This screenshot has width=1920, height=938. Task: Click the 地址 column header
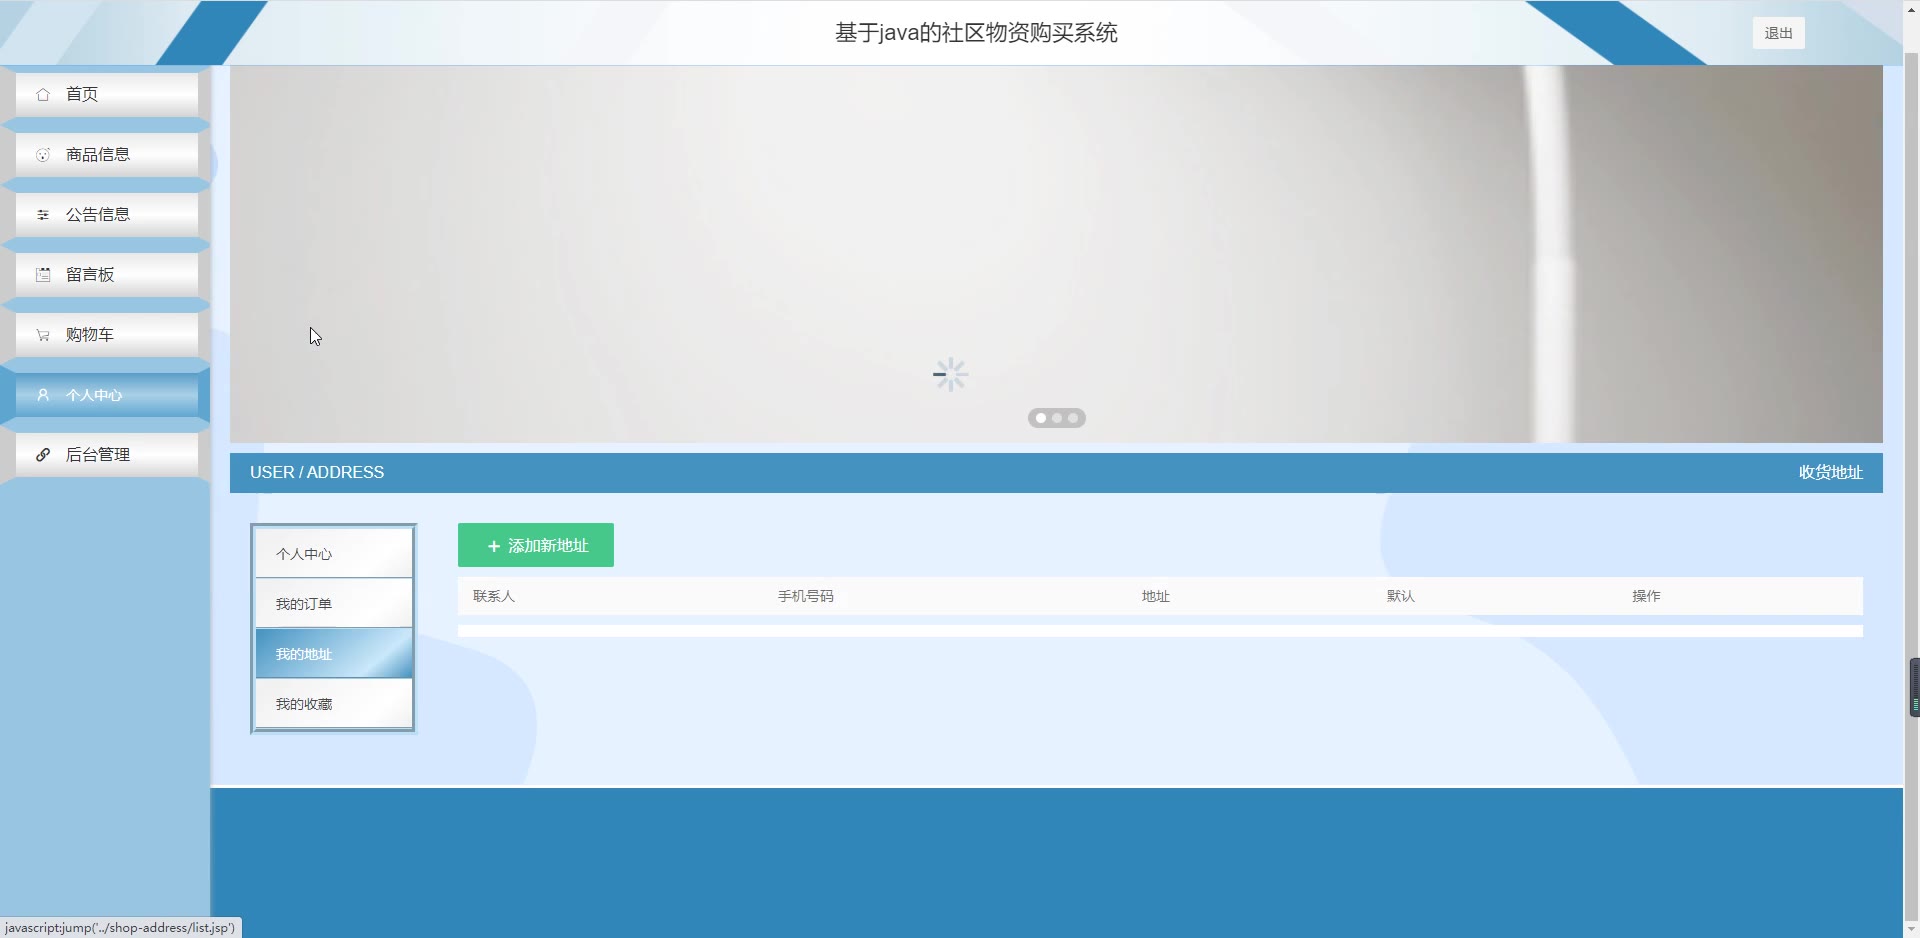pyautogui.click(x=1156, y=596)
